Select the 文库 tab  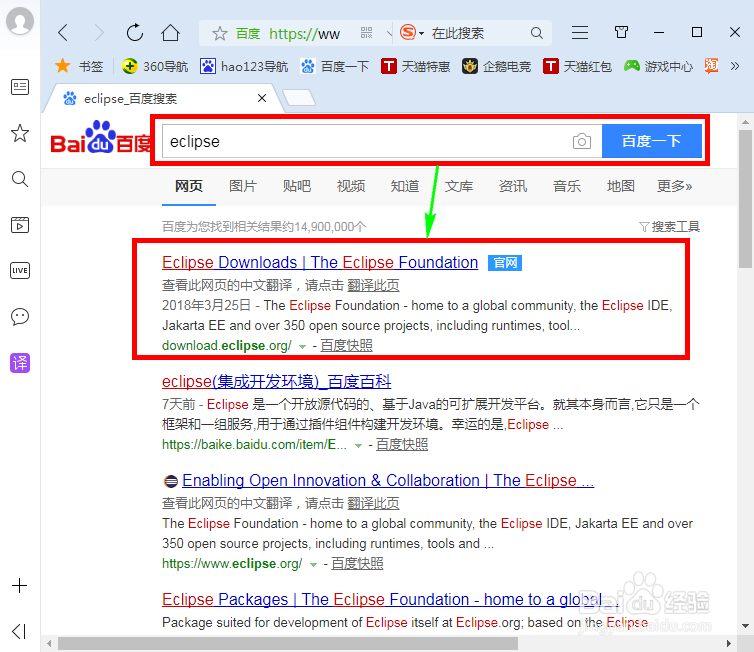(459, 186)
